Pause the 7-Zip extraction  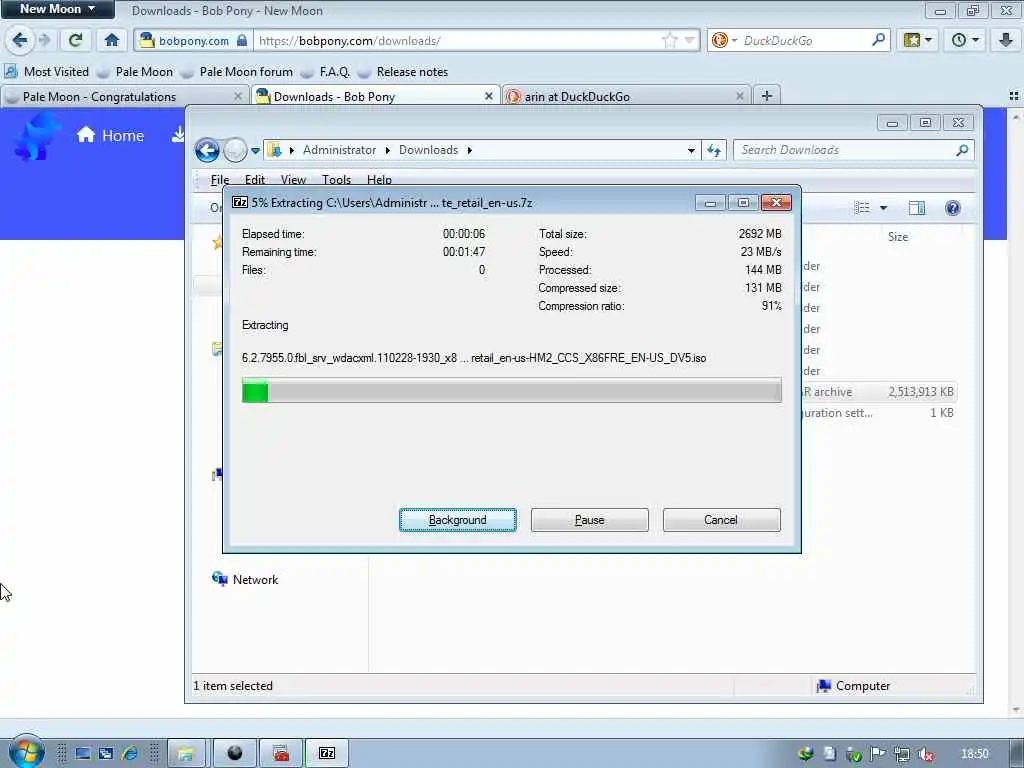tap(590, 520)
